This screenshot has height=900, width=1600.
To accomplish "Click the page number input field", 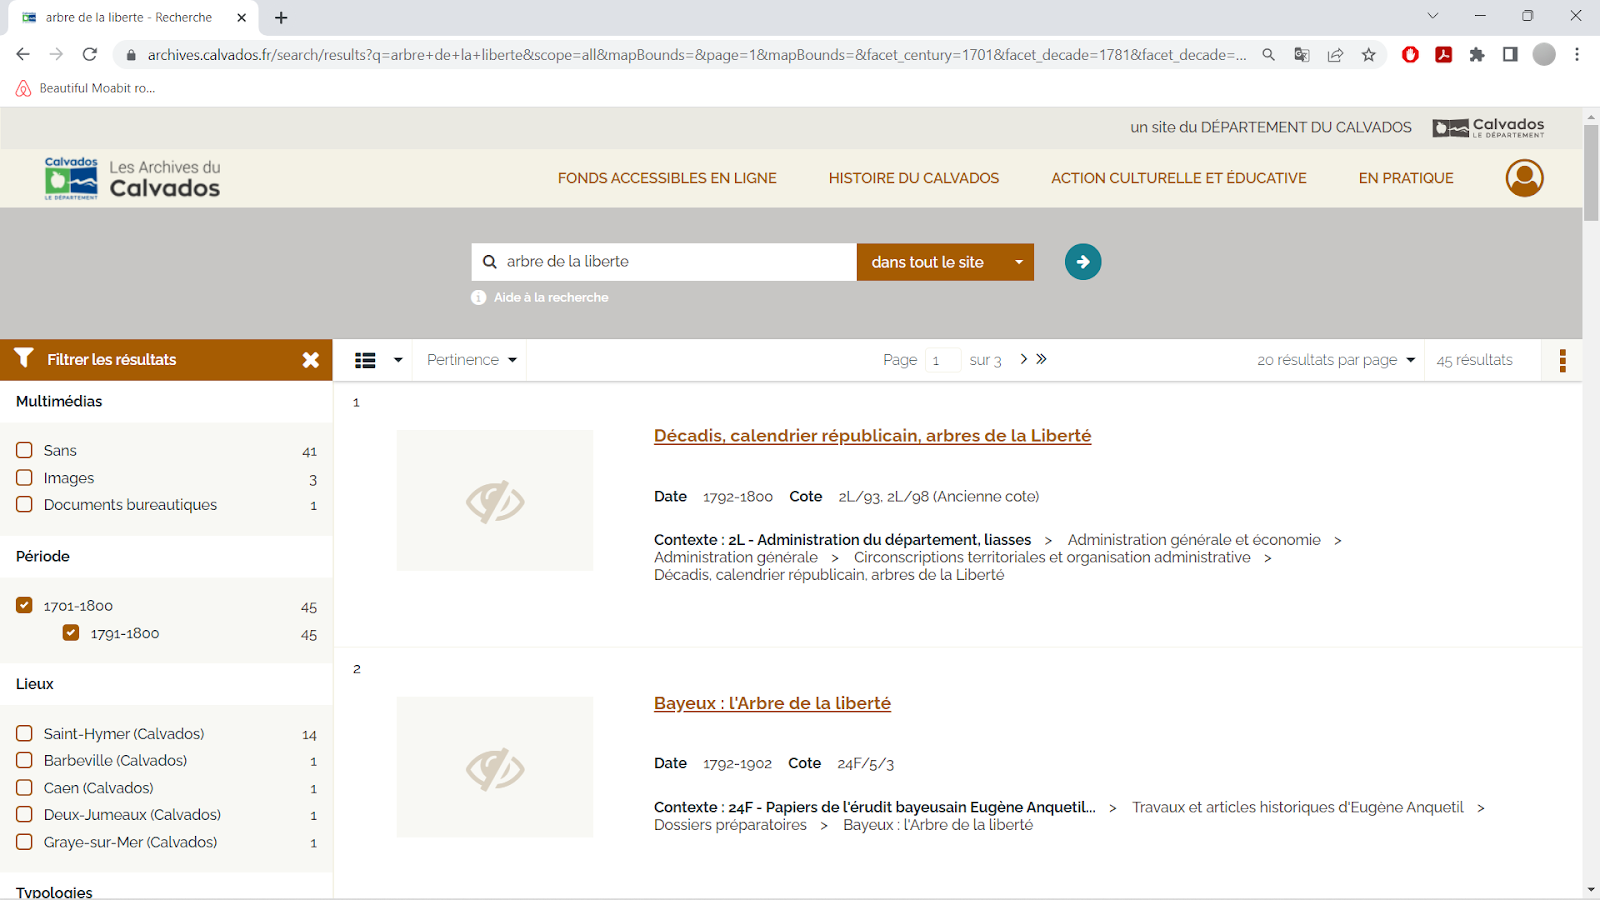I will click(942, 360).
